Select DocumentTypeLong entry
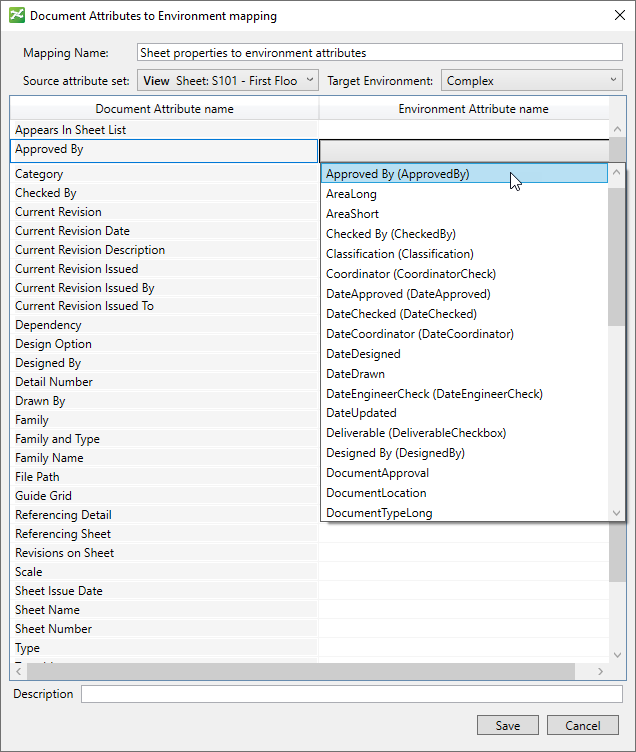The height and width of the screenshot is (752, 636). pos(464,513)
